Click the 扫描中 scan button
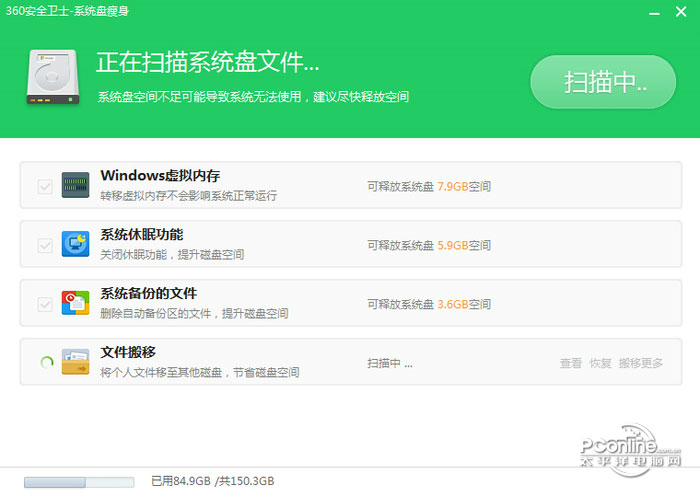This screenshot has height=497, width=700. 603,82
